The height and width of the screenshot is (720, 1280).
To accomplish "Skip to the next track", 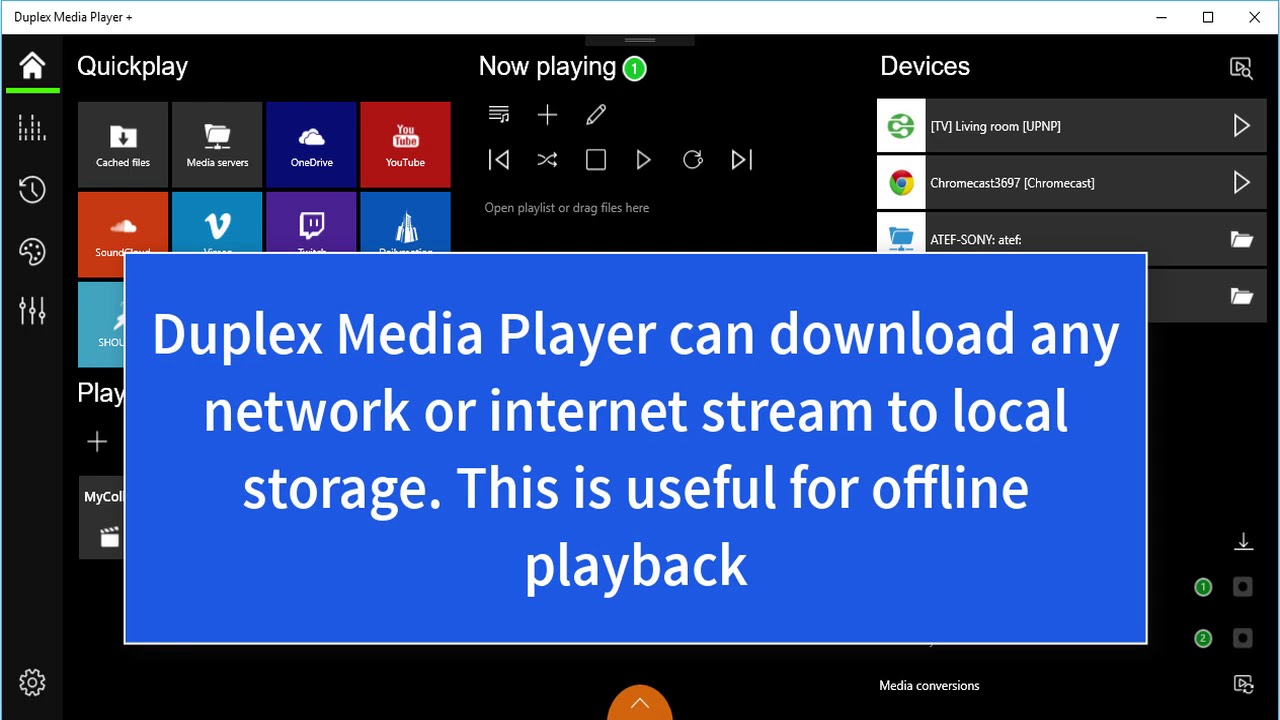I will click(x=741, y=160).
